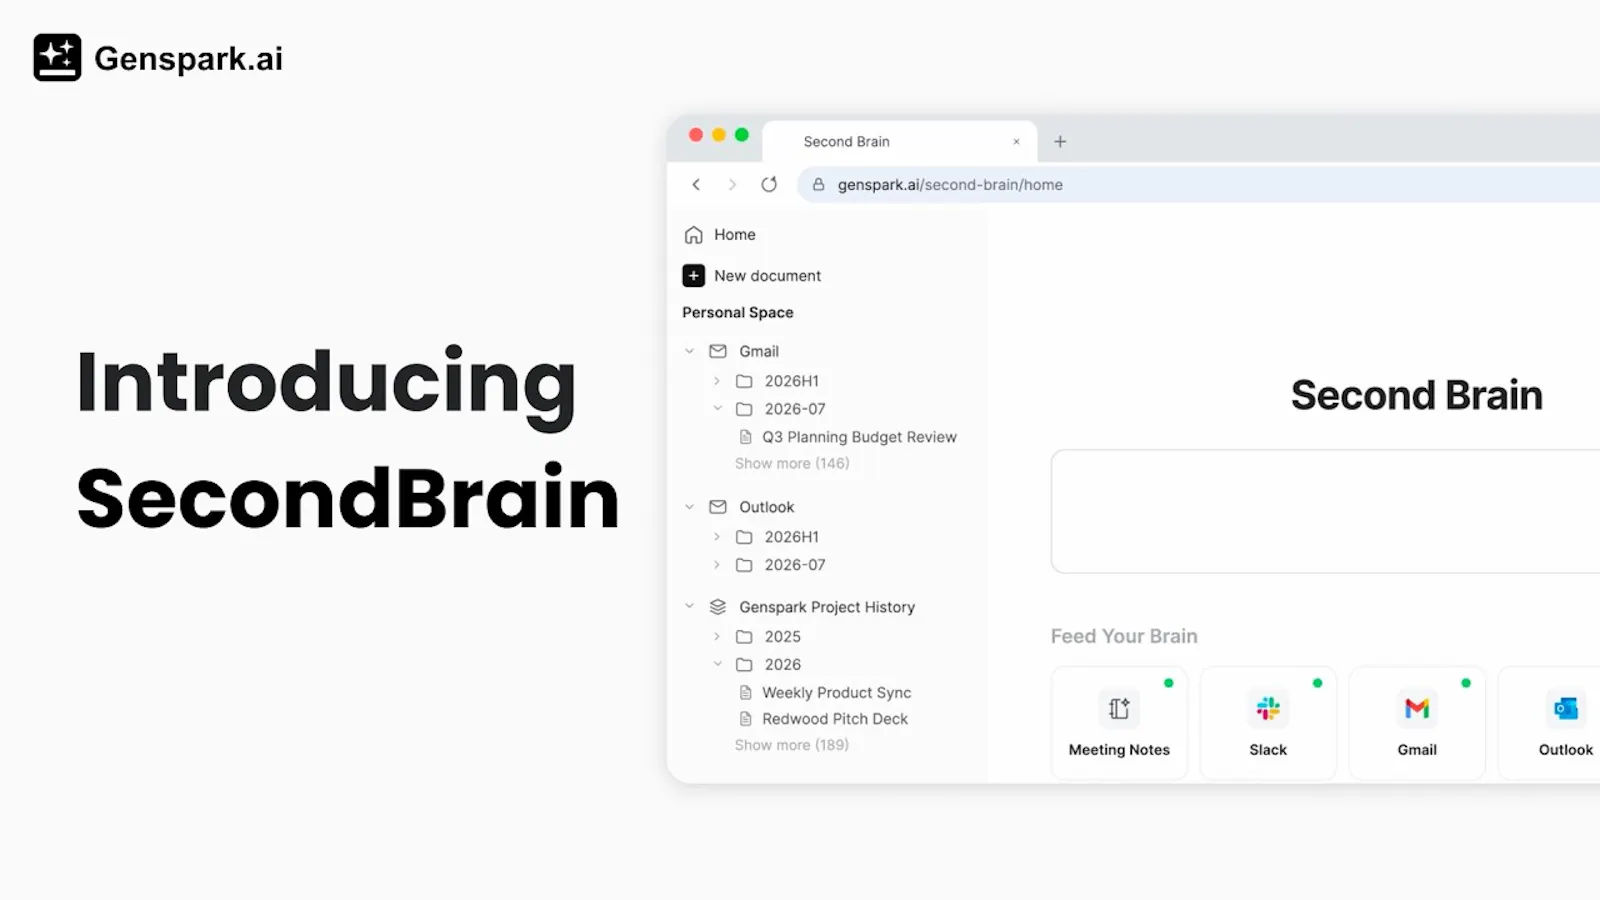This screenshot has width=1600, height=900.
Task: Open a new browser tab with plus
Action: click(1060, 141)
